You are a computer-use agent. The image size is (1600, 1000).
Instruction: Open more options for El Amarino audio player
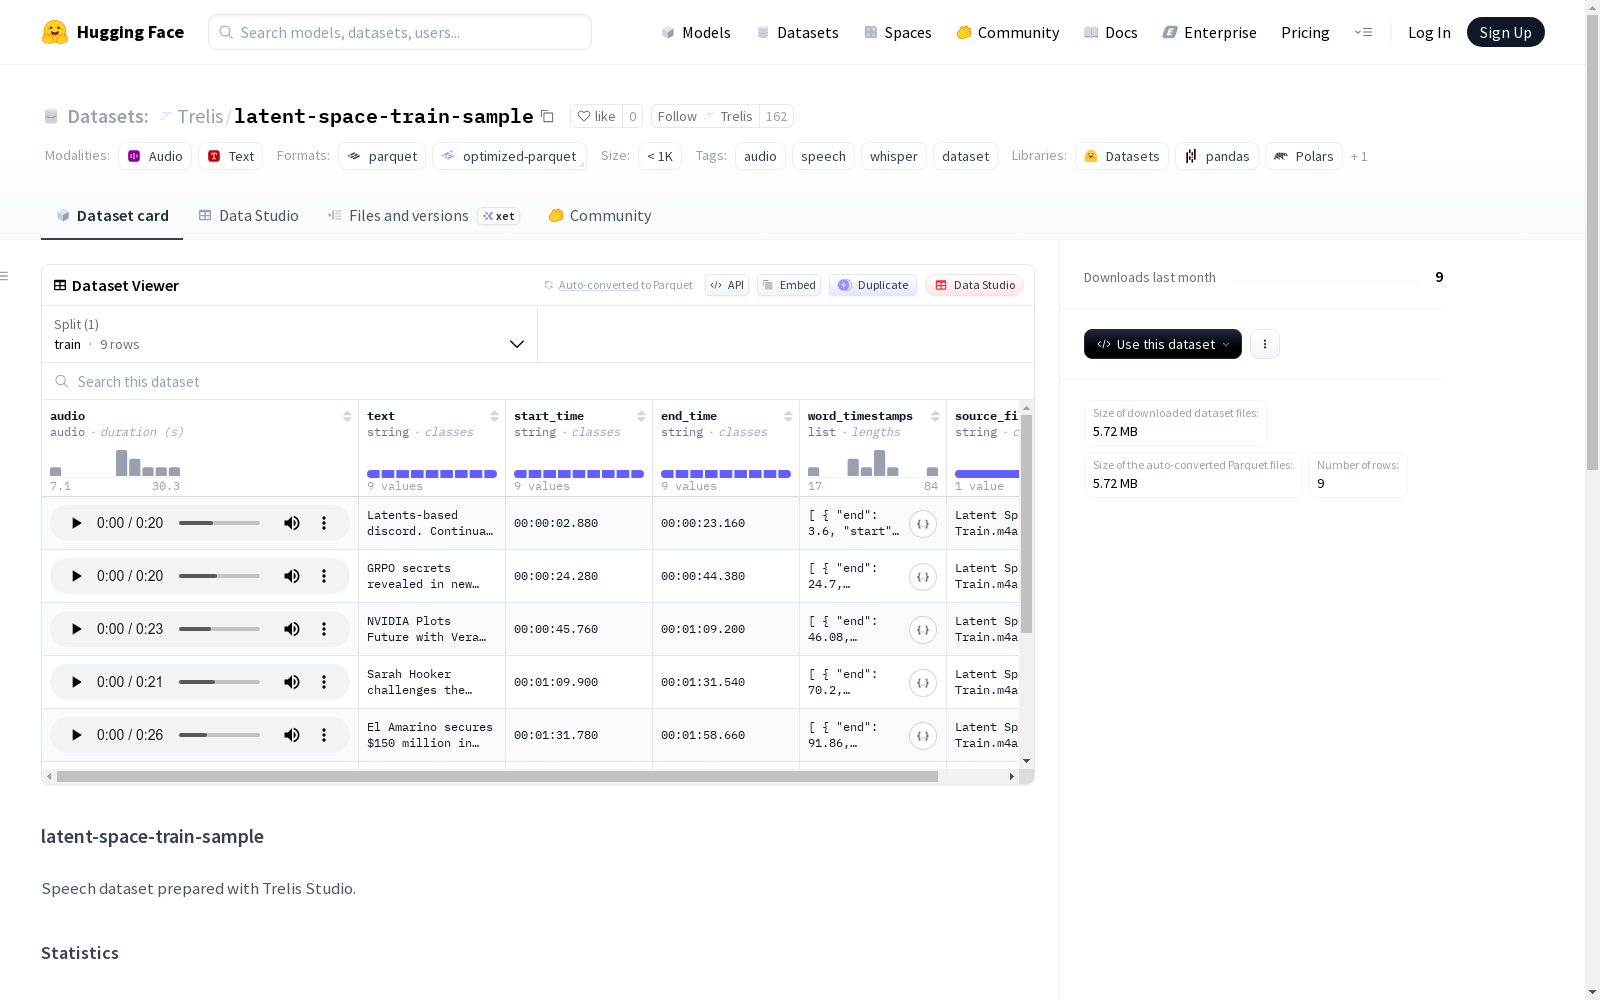(x=324, y=735)
